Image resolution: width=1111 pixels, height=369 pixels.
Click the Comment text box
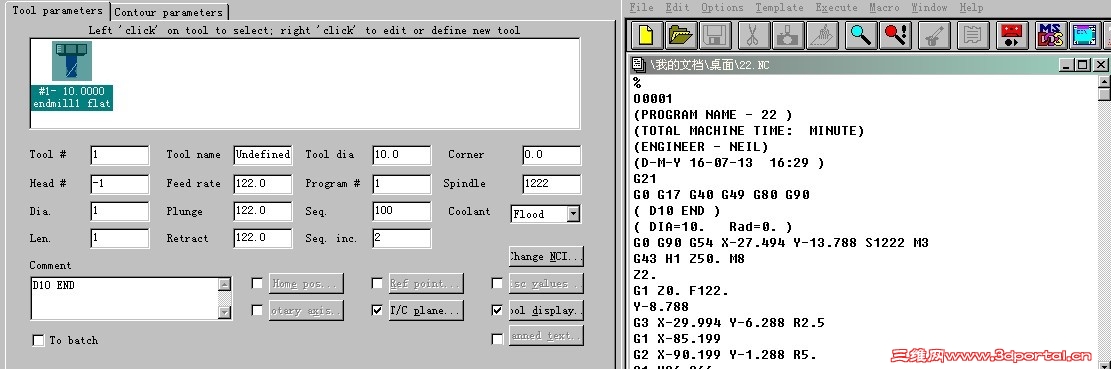click(124, 298)
